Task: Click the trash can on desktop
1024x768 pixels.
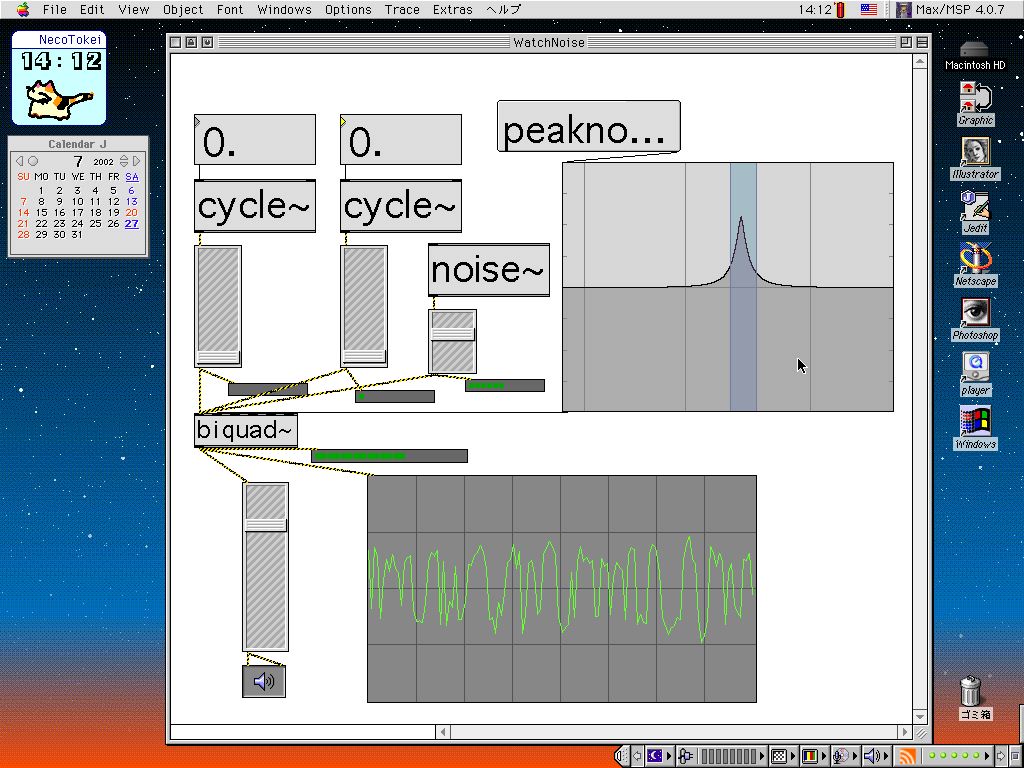Action: (x=971, y=692)
